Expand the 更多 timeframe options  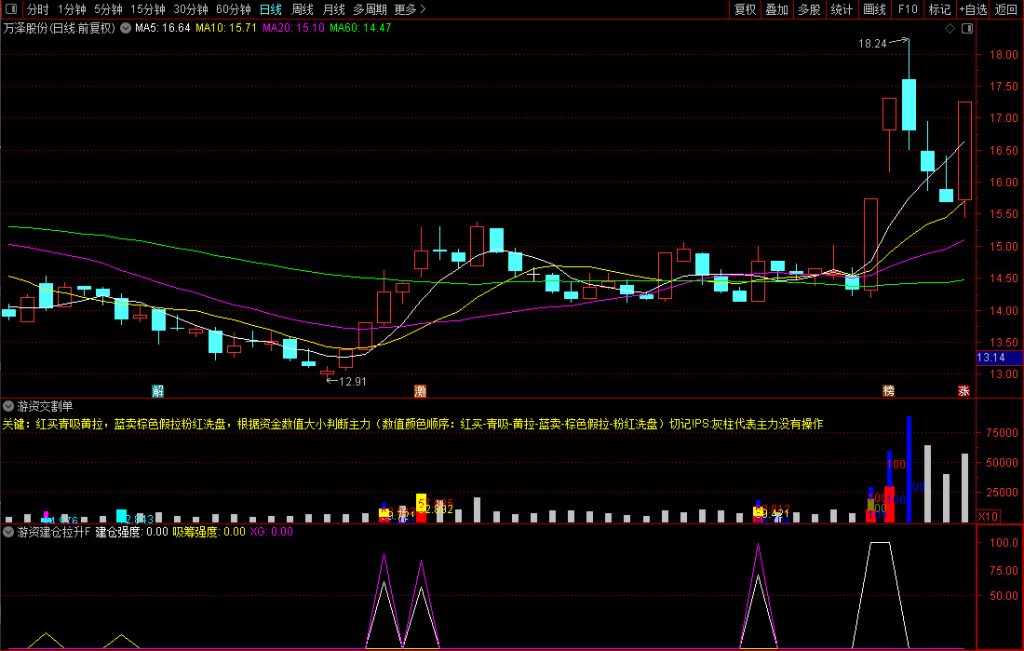coord(409,9)
